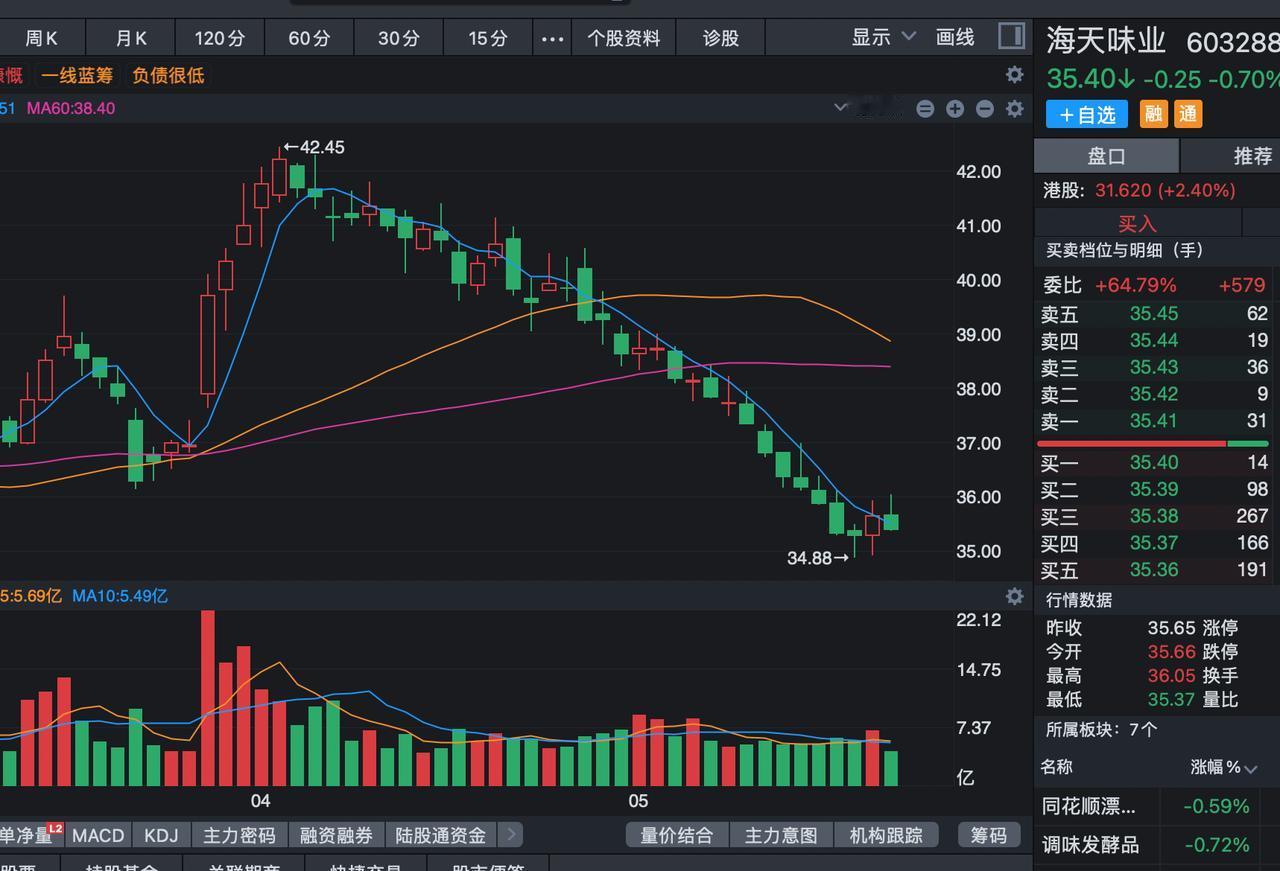Viewport: 1280px width, 871px height.
Task: Open settings gear beside the stock tags
Action: [x=1014, y=75]
